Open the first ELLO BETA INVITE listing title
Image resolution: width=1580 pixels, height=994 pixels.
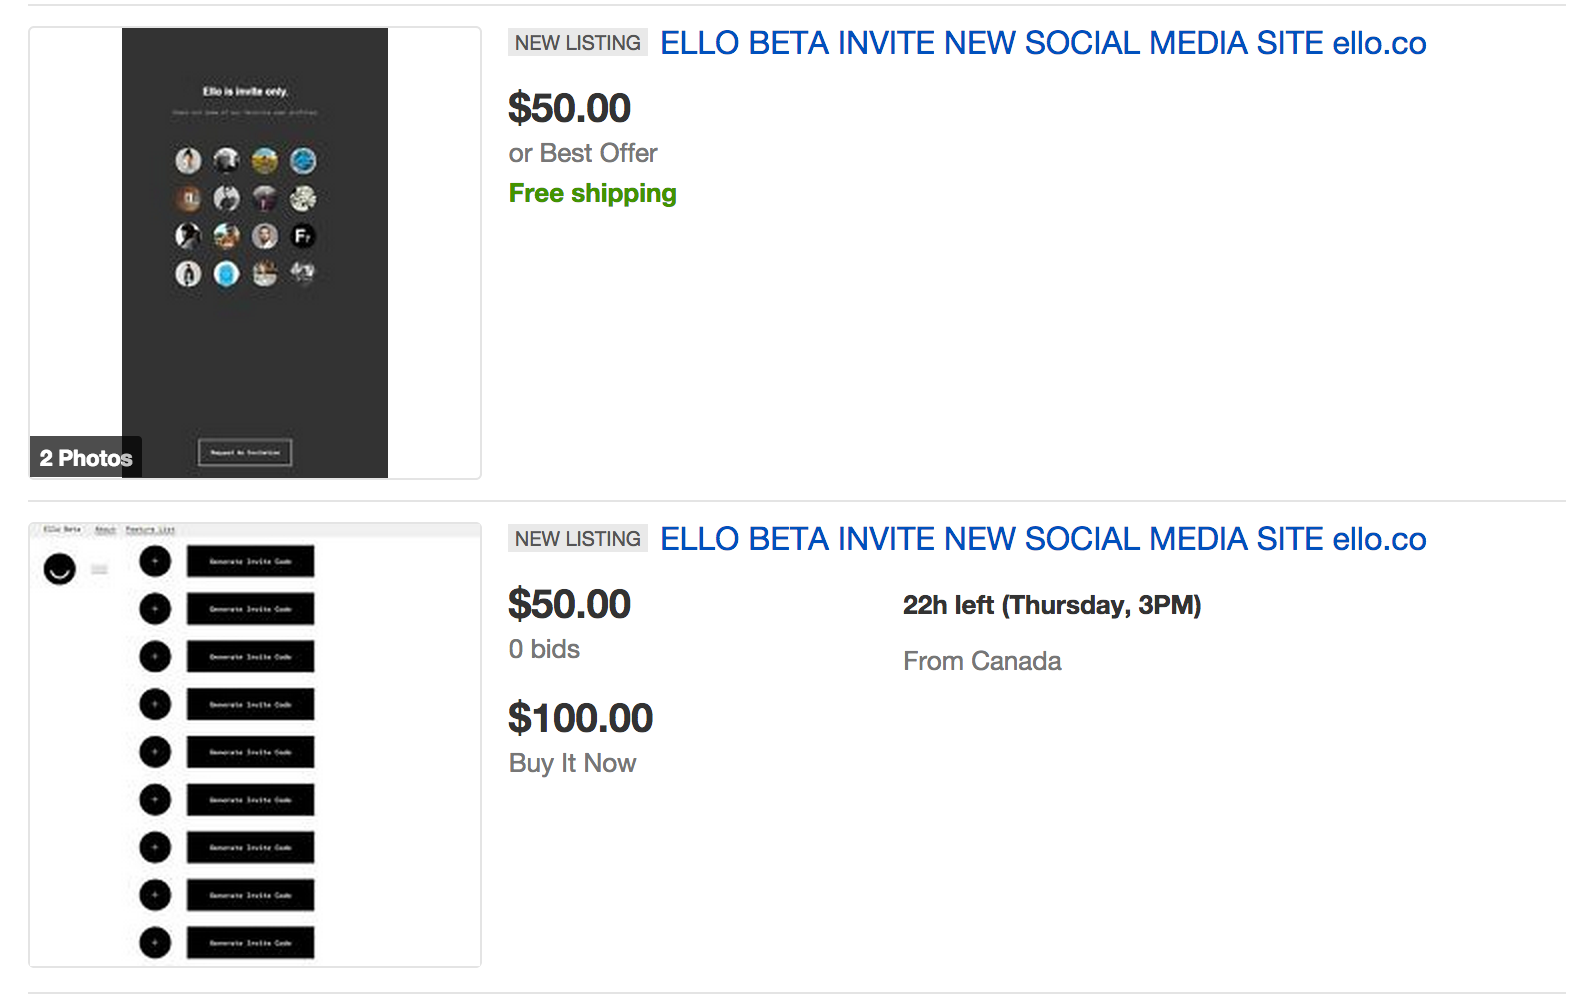[1043, 43]
